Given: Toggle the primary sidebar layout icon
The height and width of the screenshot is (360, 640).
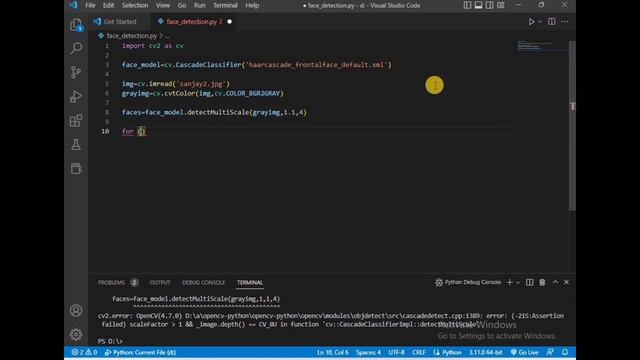Looking at the screenshot, I should coord(467,5).
